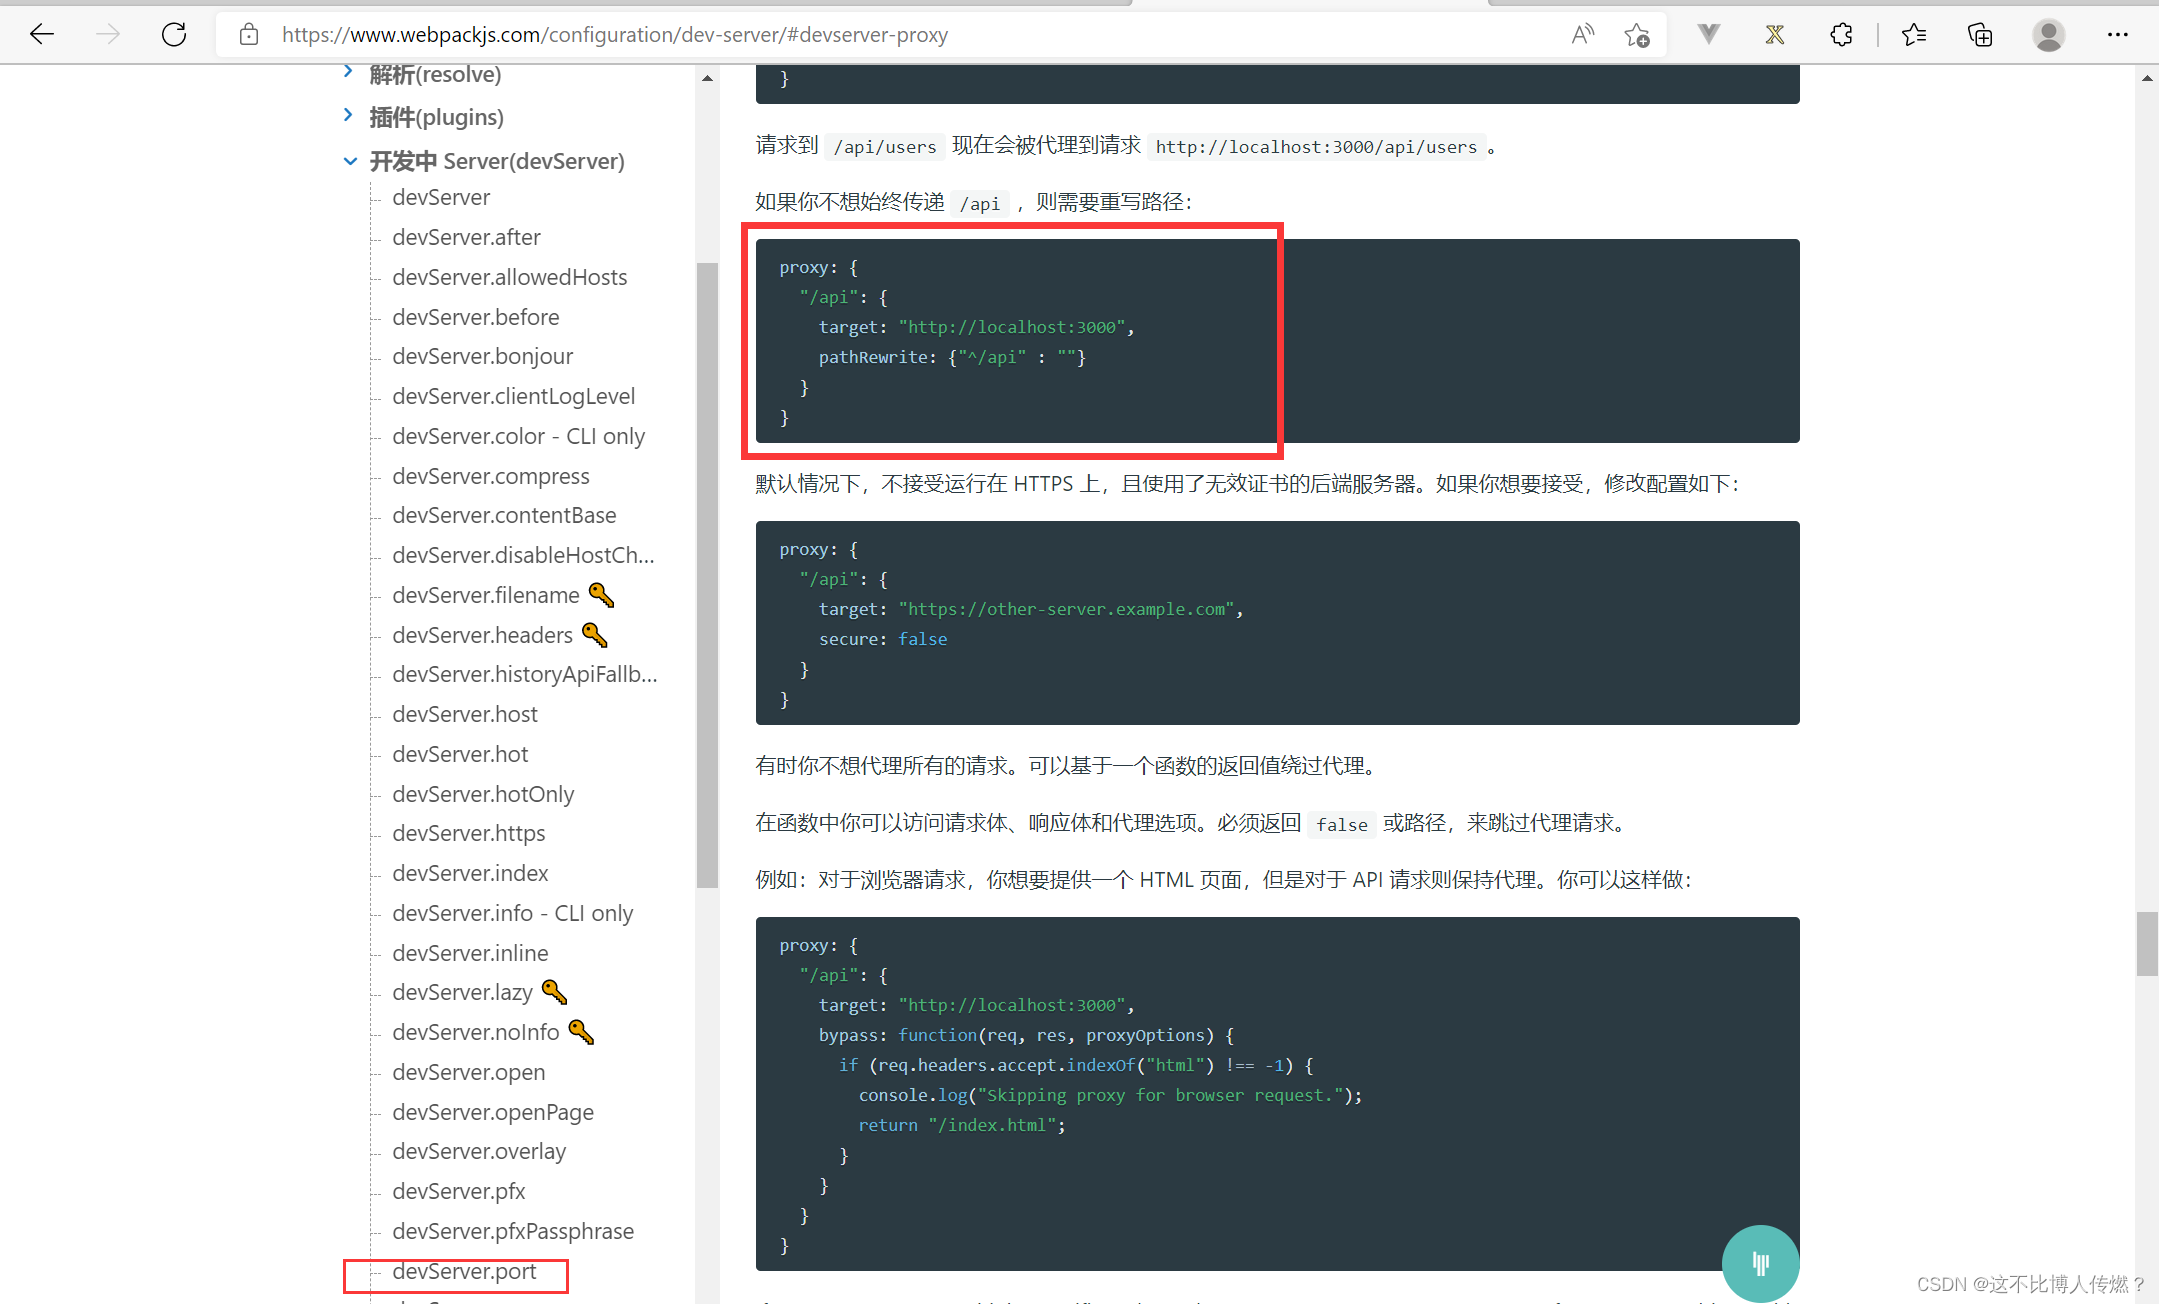Click the browser Forward arrow

point(108,35)
